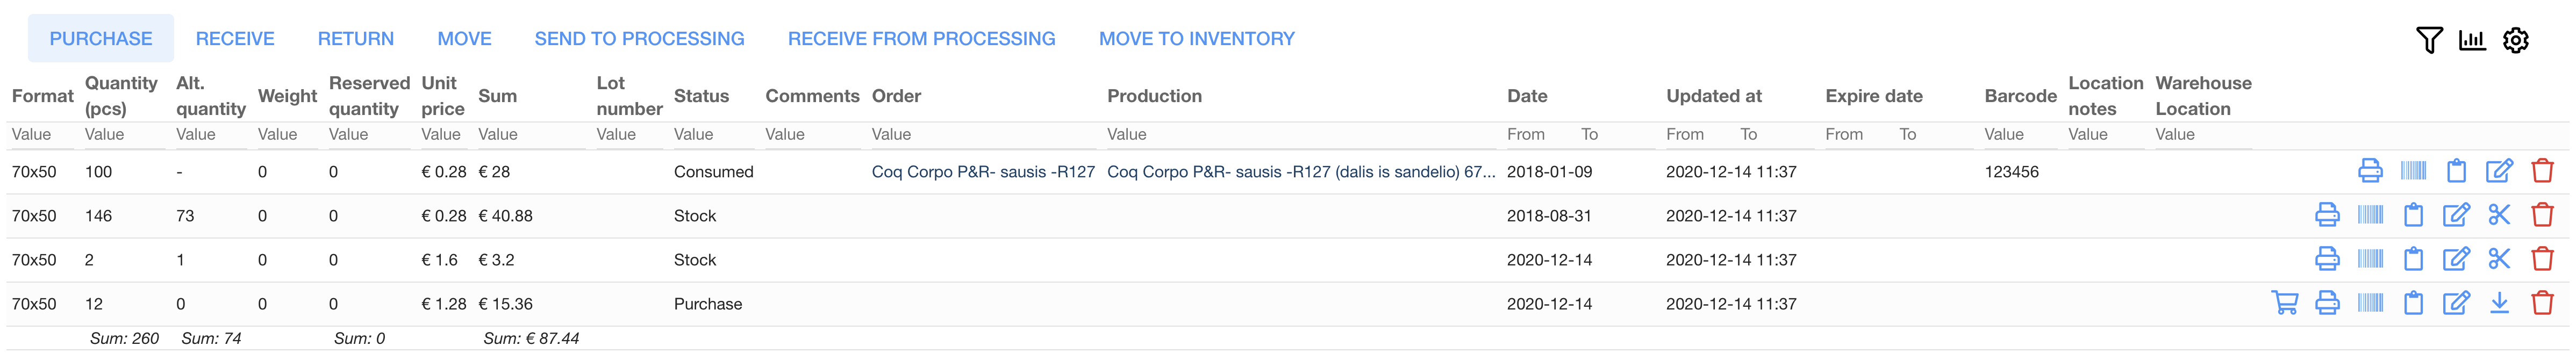Sort by Unit price column header

point(442,96)
